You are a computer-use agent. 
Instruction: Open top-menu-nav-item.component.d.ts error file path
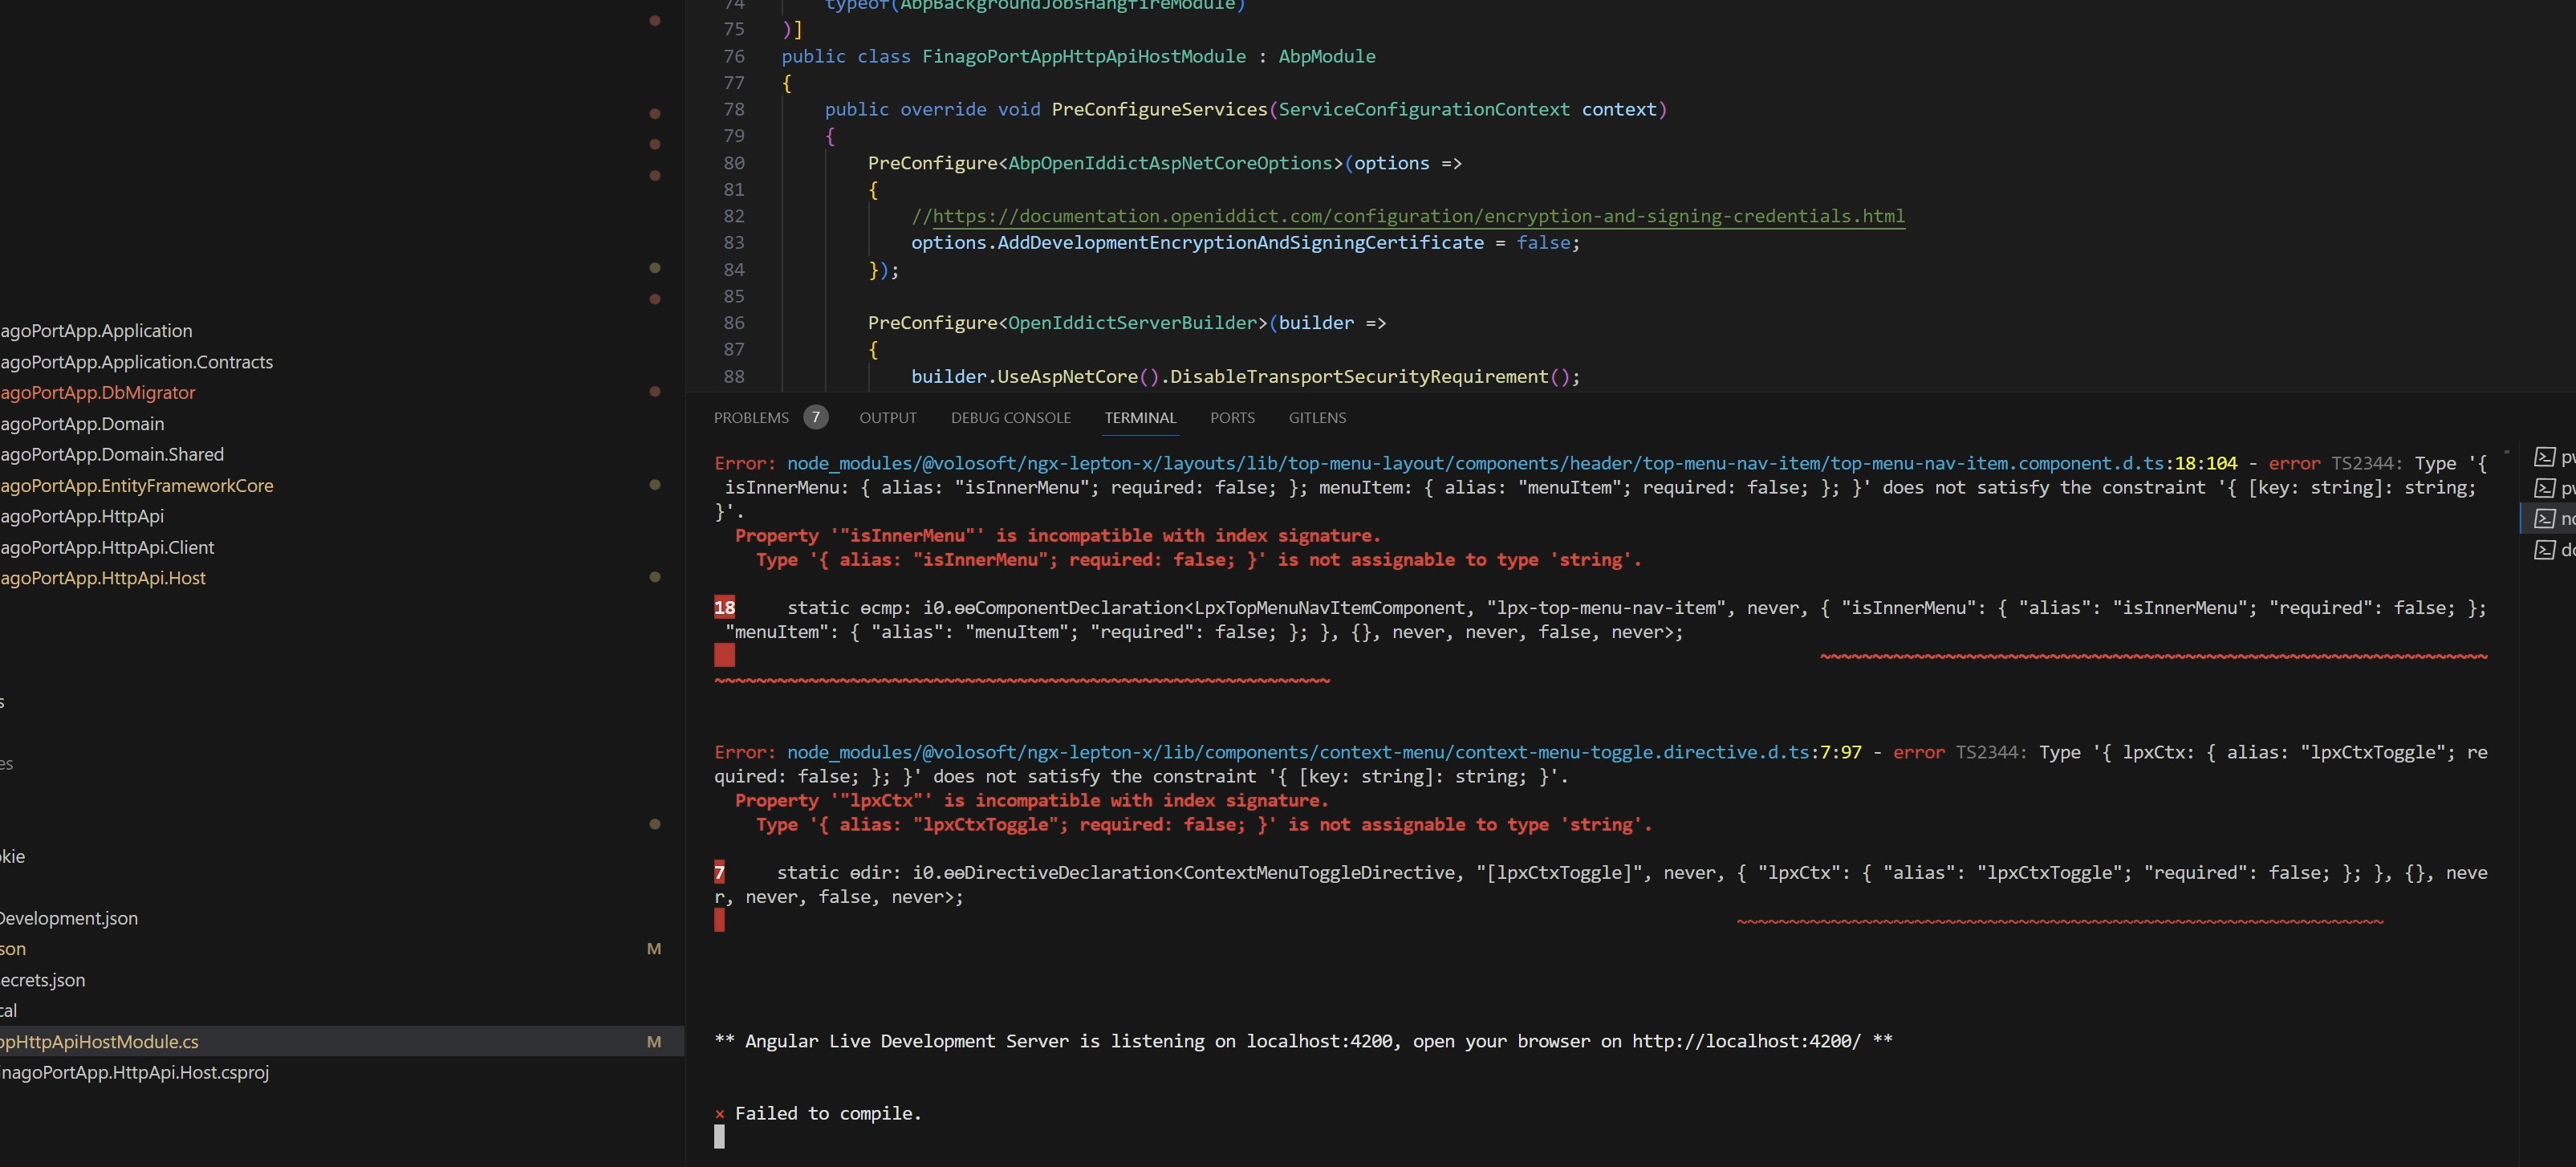tap(1475, 464)
